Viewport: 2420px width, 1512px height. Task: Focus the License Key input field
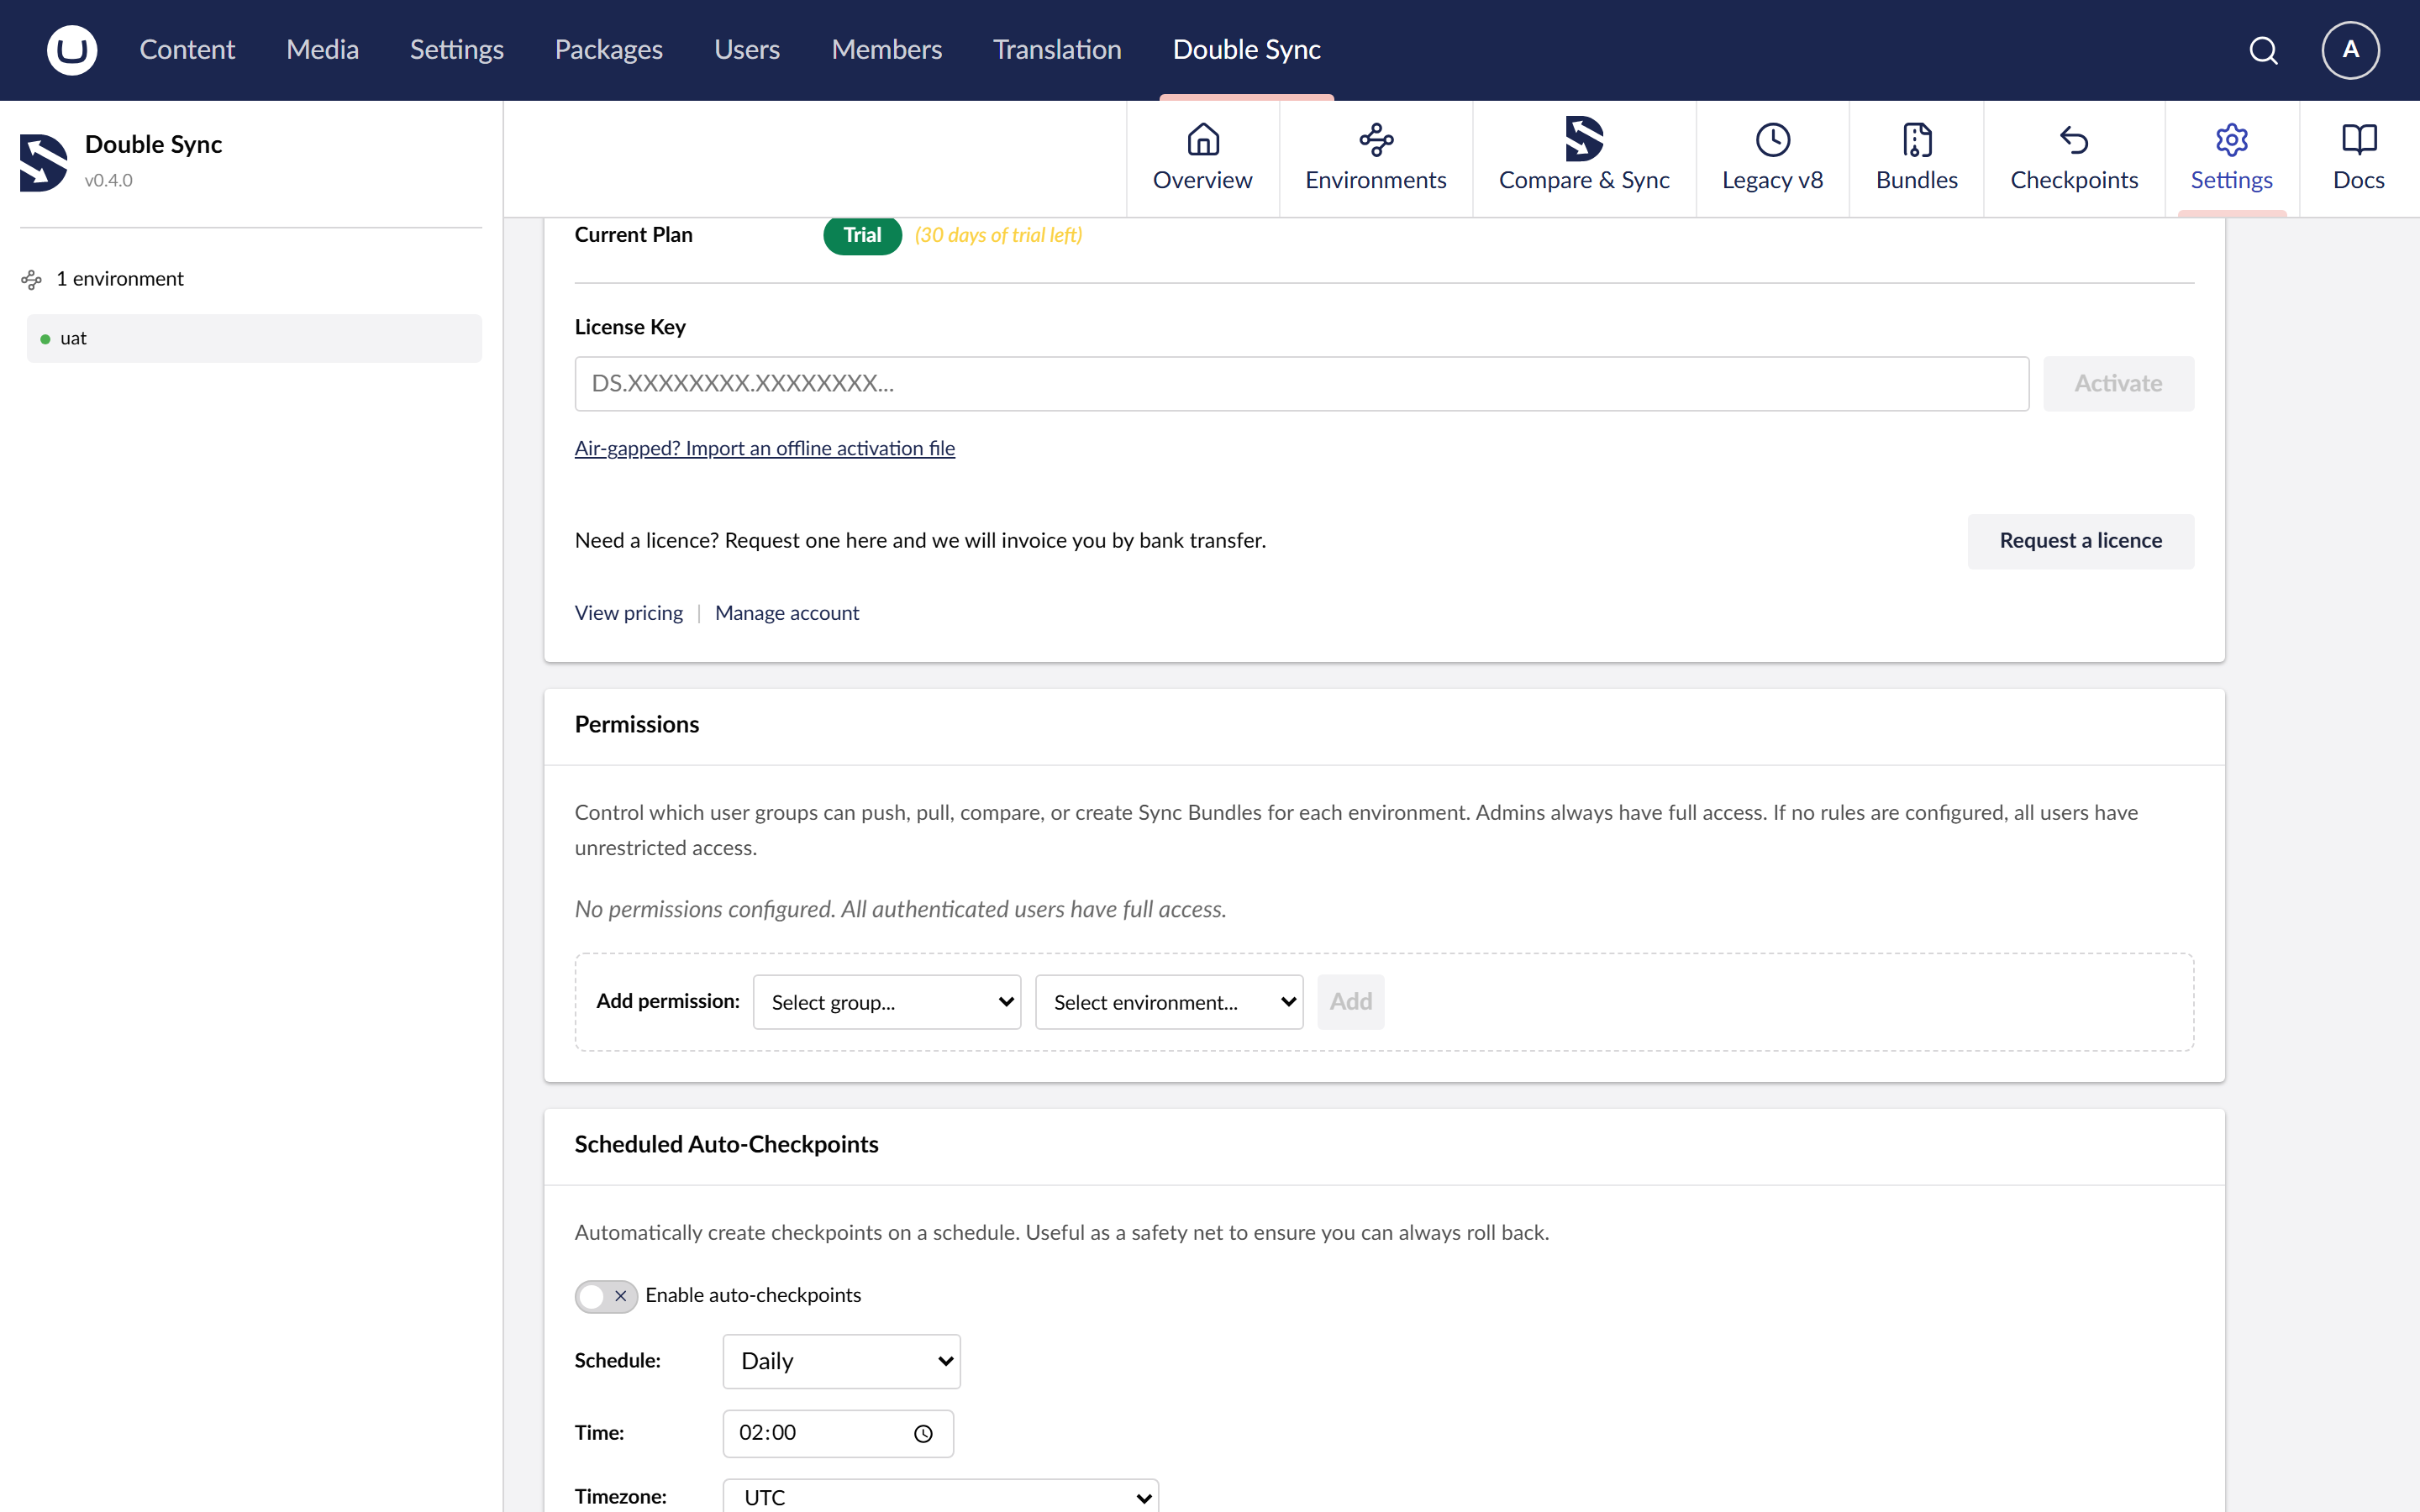[1301, 384]
